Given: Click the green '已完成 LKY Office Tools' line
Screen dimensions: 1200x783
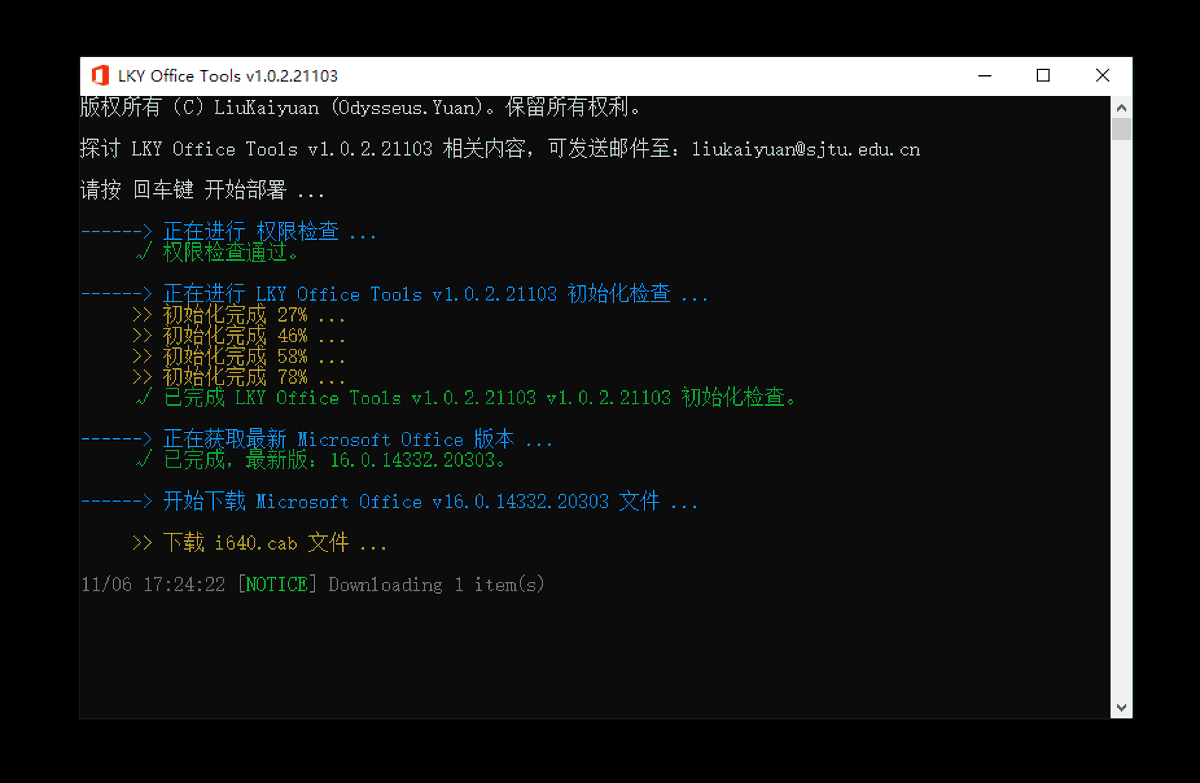Looking at the screenshot, I should pos(467,398).
